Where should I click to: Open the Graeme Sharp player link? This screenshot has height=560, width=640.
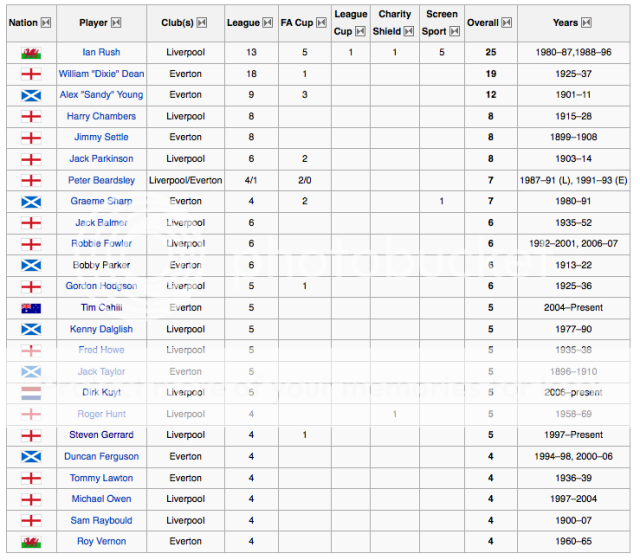(101, 201)
